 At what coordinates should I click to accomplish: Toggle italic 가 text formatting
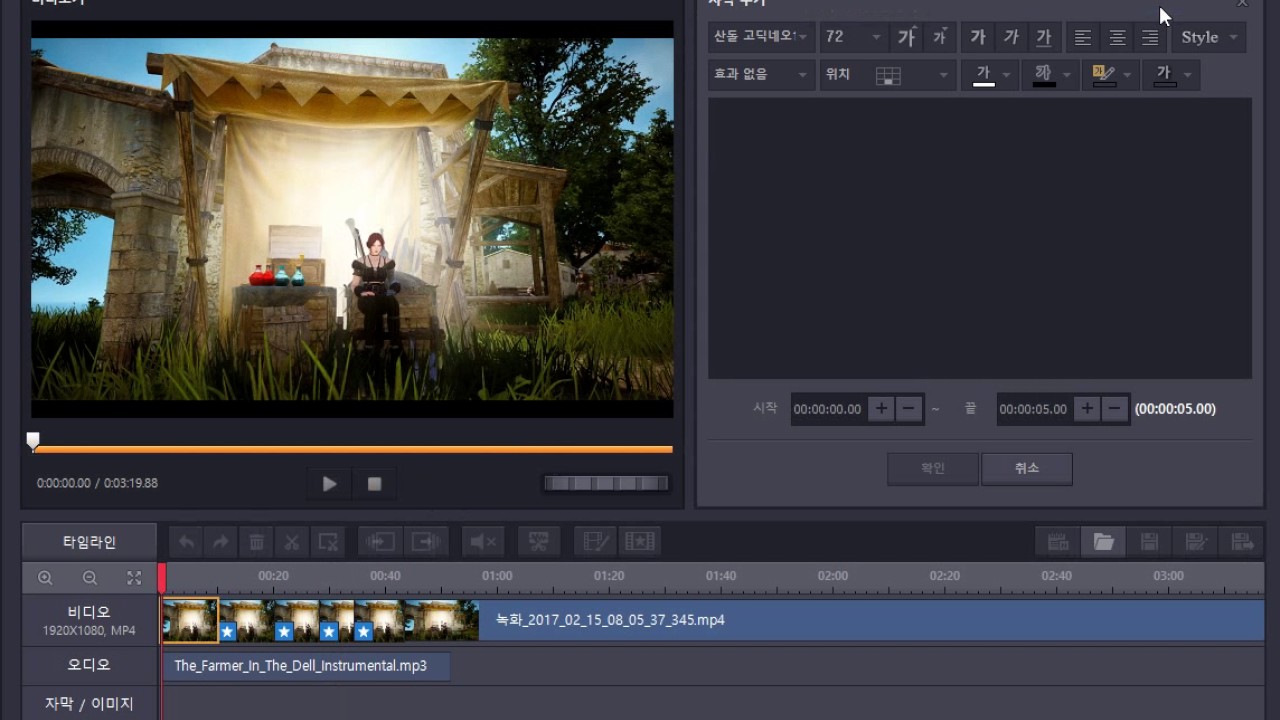tap(1011, 37)
